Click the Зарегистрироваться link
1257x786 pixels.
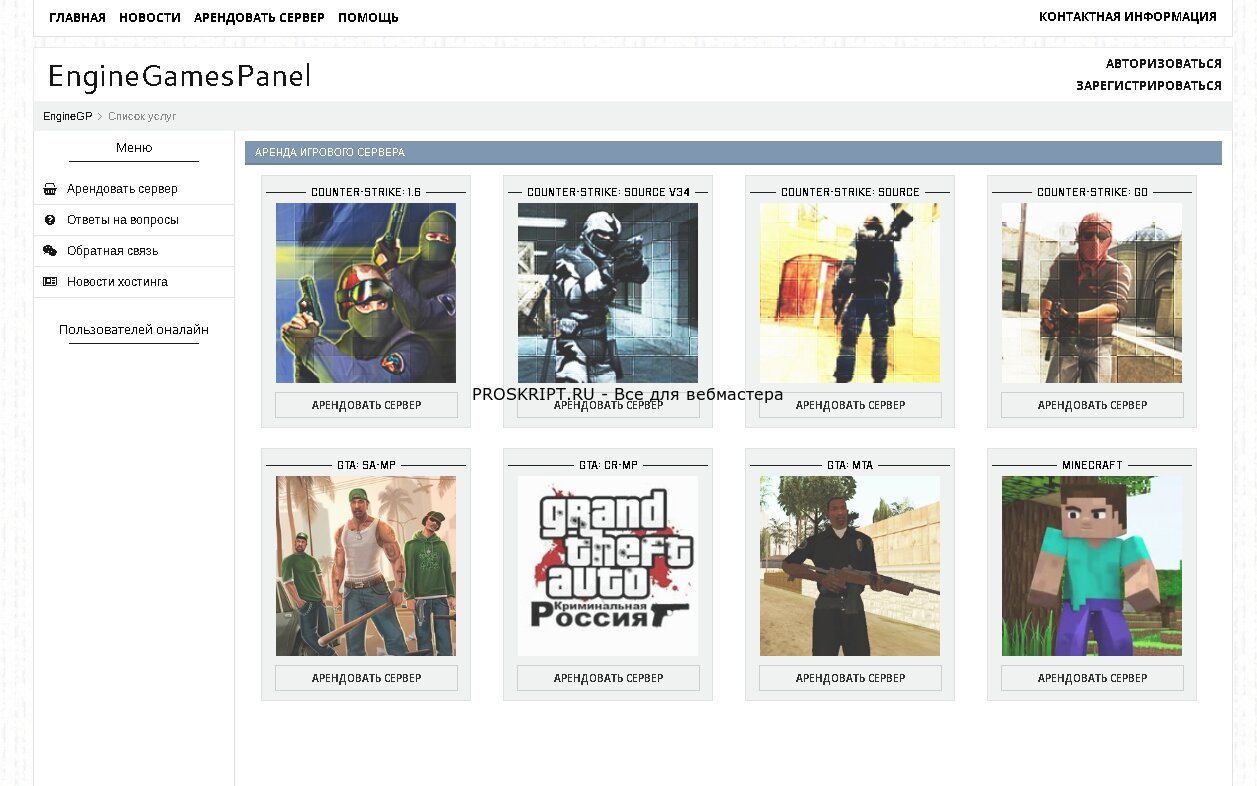click(1149, 86)
